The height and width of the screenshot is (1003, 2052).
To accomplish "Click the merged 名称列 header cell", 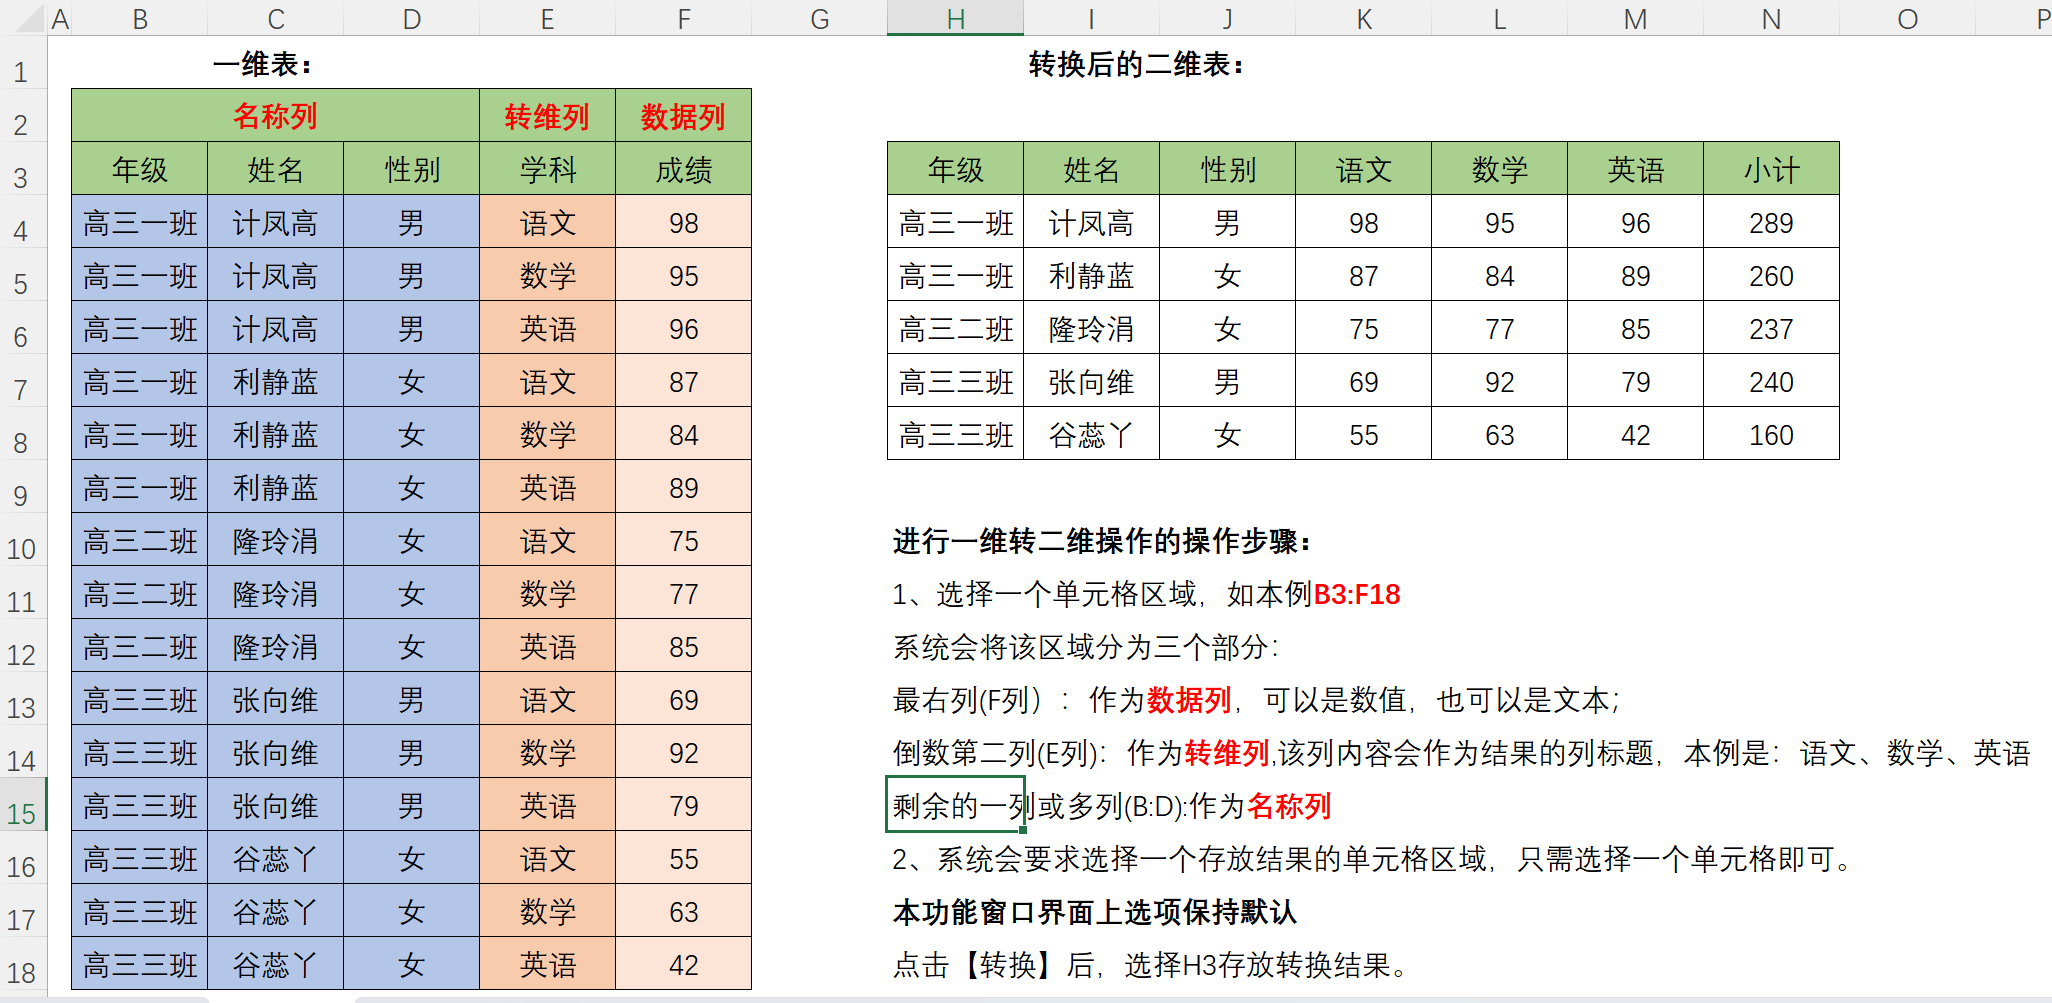I will click(x=275, y=116).
